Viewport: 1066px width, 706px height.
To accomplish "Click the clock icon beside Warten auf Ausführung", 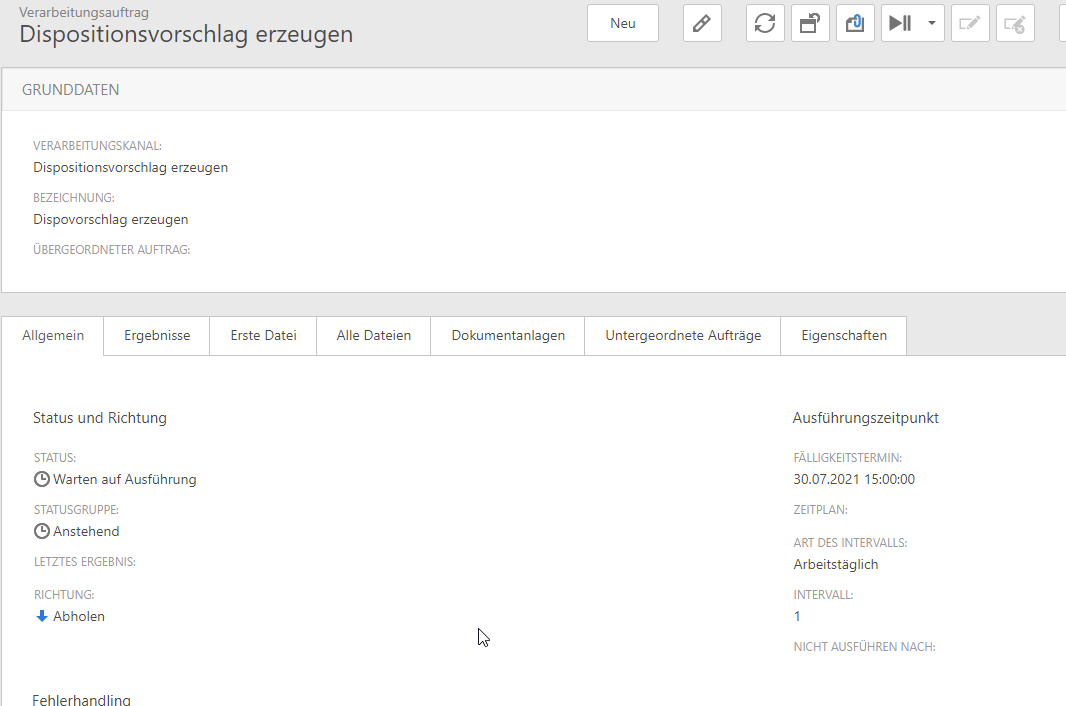I will (42, 479).
